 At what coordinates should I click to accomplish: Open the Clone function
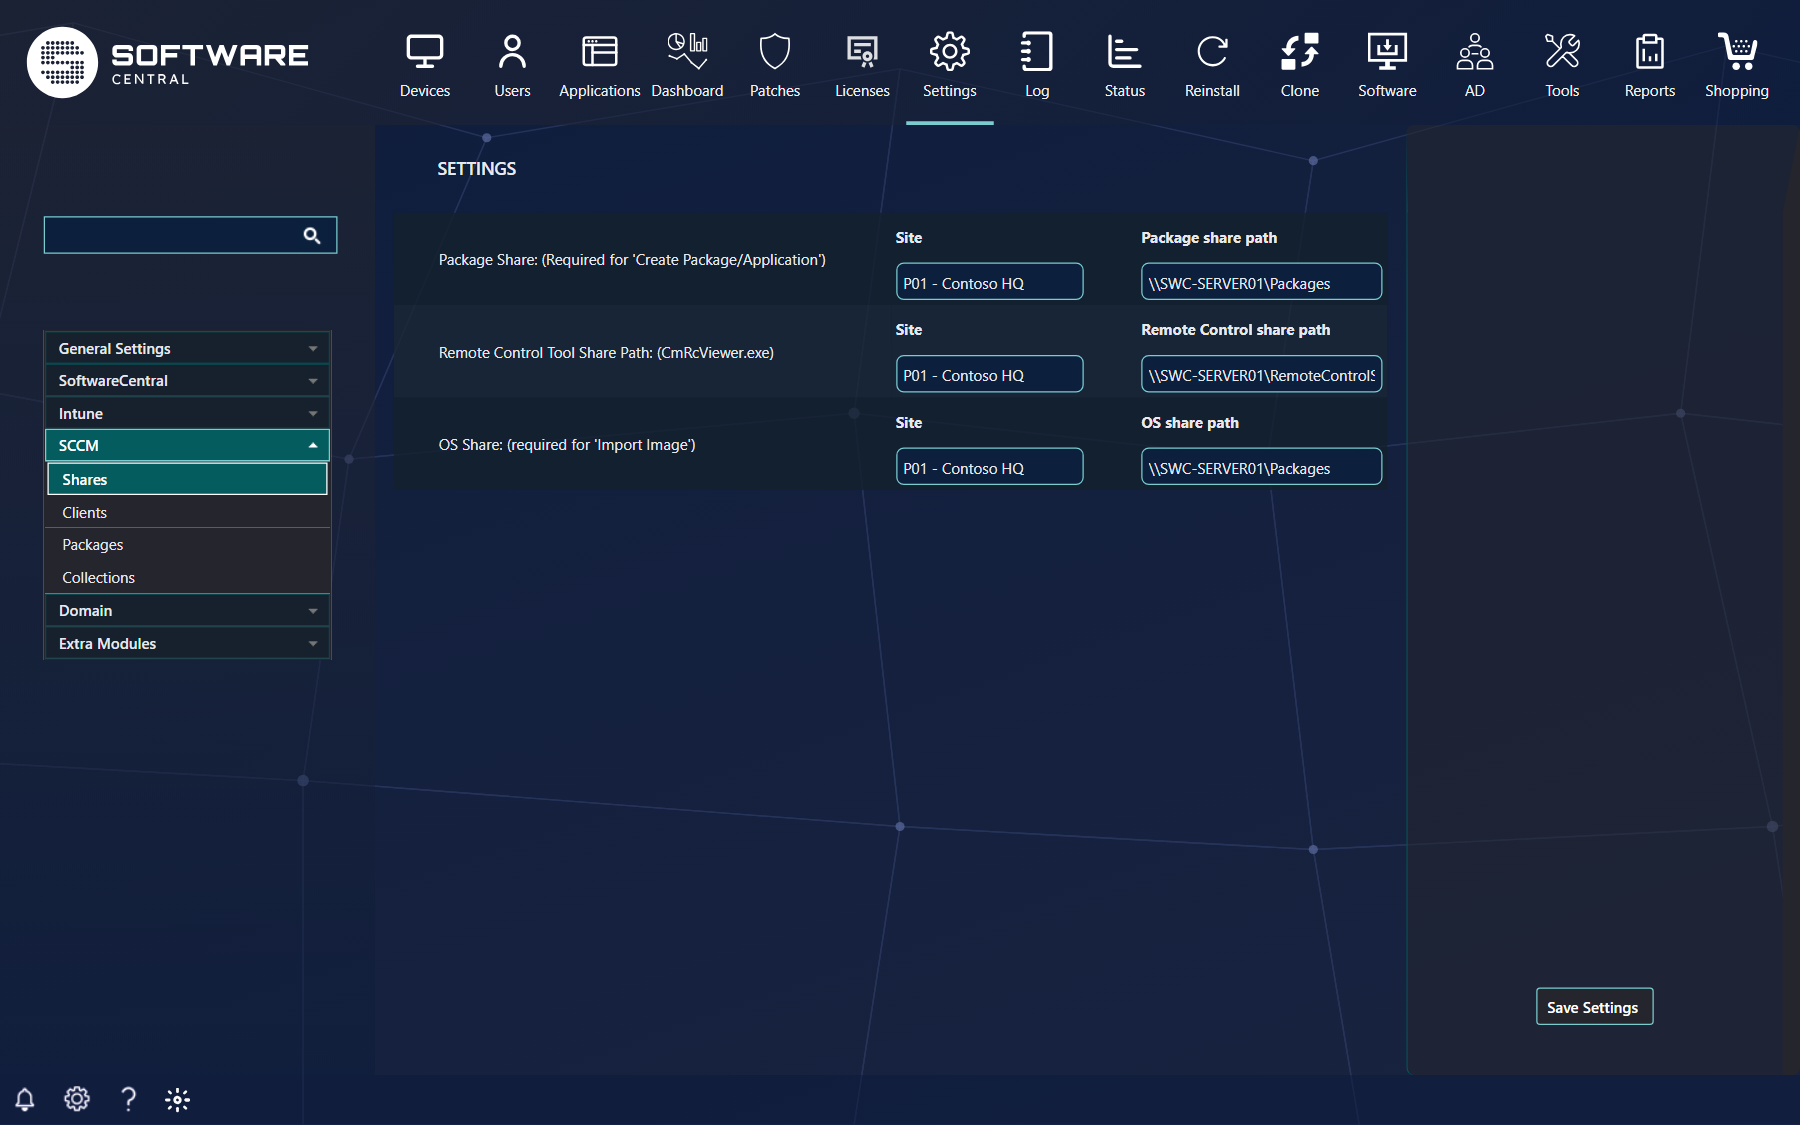click(1300, 65)
